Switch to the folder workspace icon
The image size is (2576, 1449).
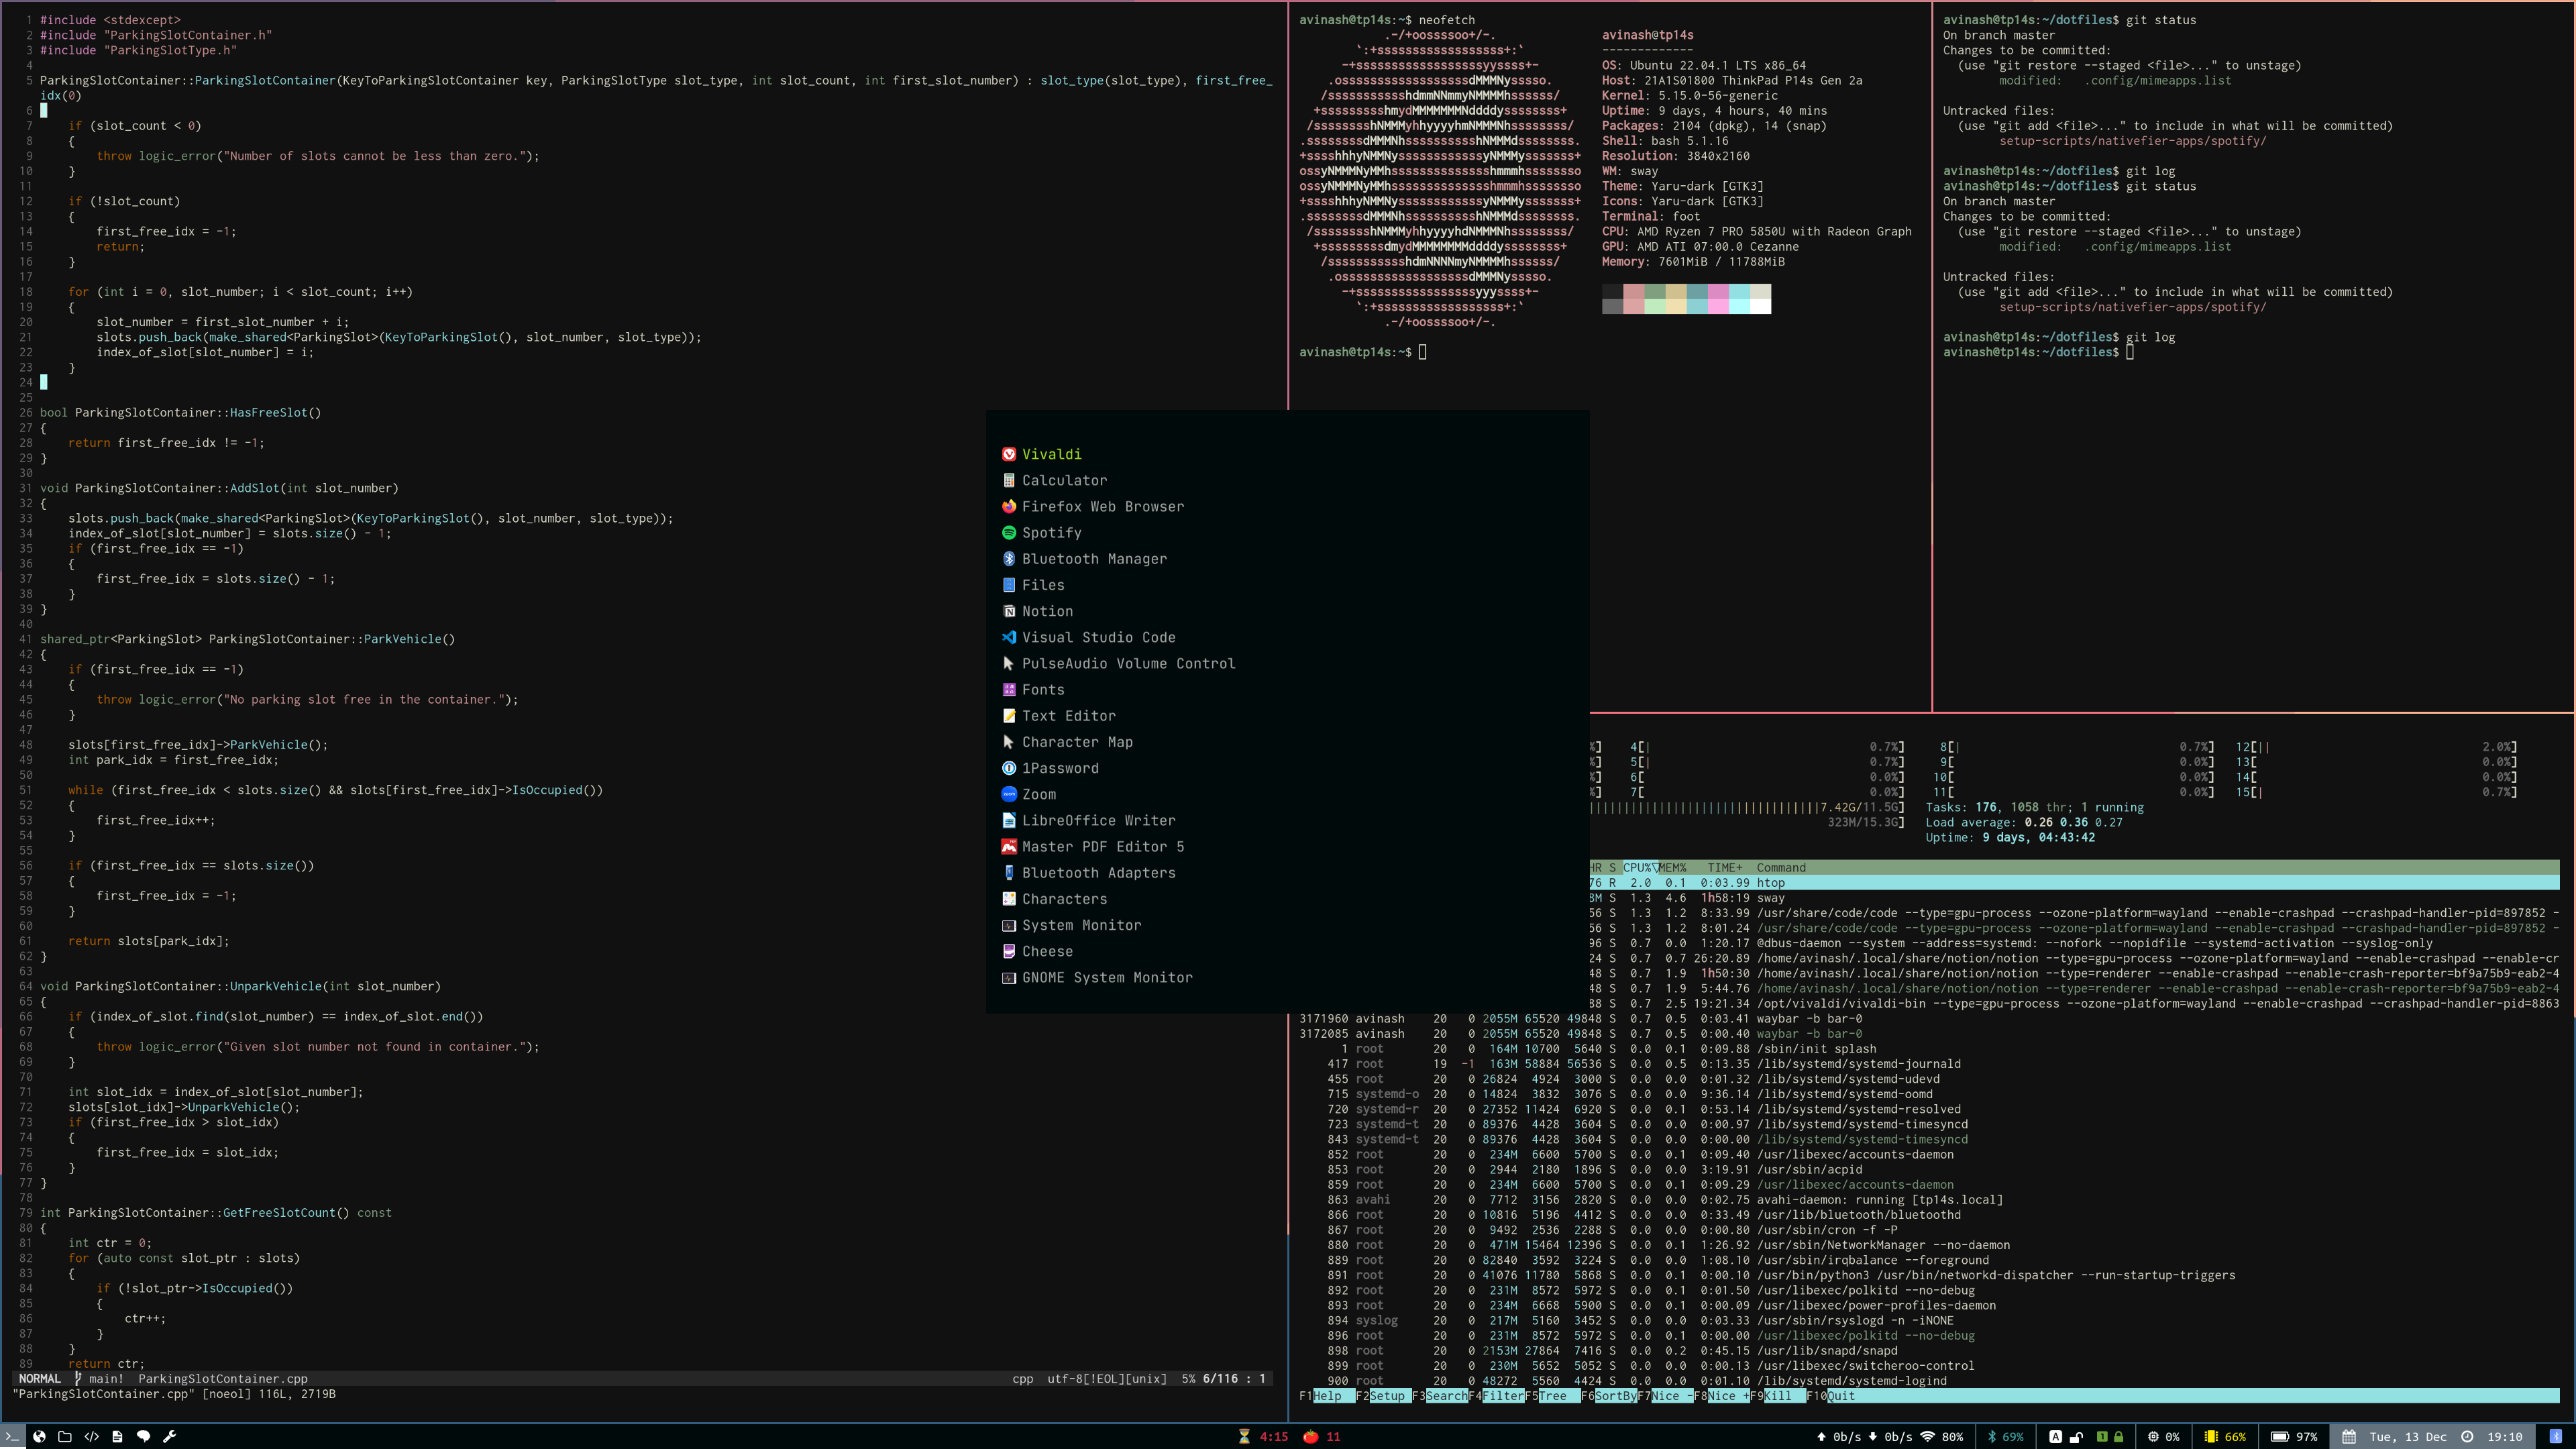[65, 1436]
